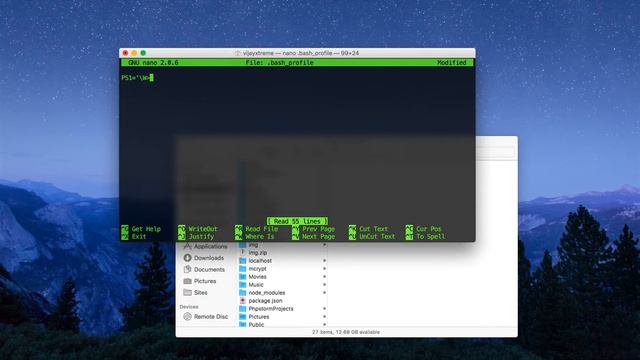
Task: Select the Public folder icon
Action: point(242,324)
